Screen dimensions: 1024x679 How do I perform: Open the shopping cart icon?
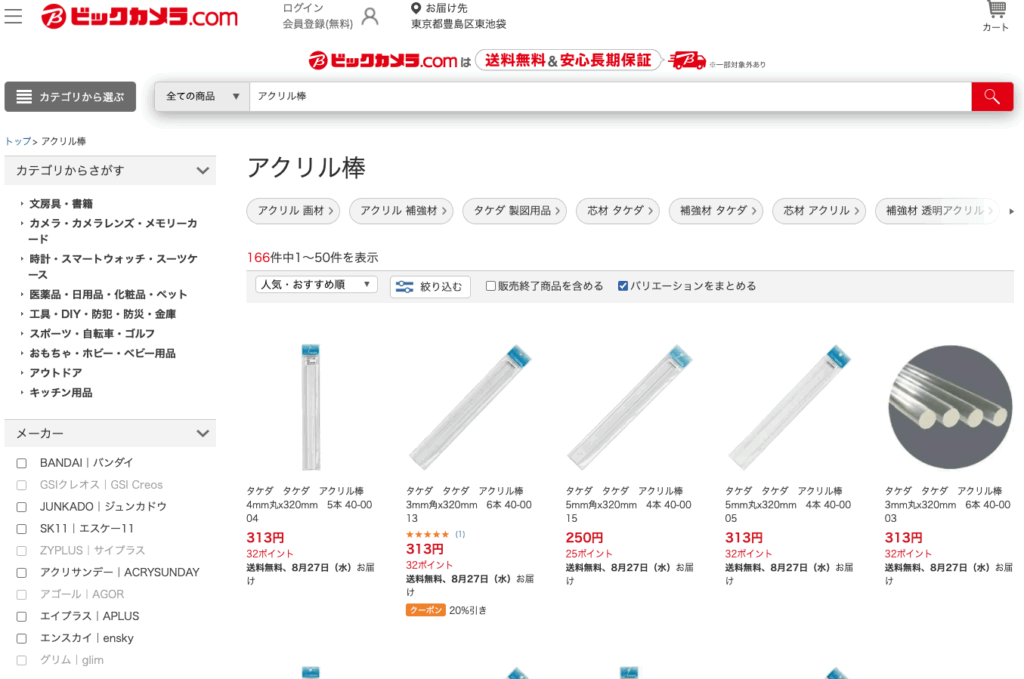tap(996, 10)
